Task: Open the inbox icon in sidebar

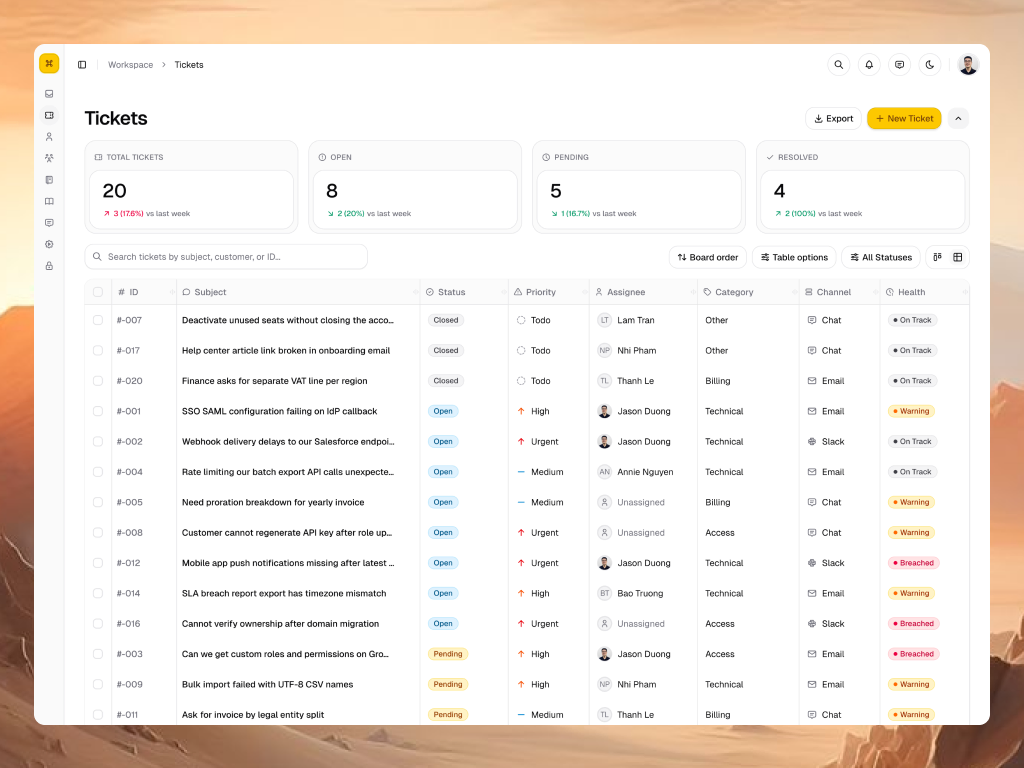Action: [x=49, y=94]
